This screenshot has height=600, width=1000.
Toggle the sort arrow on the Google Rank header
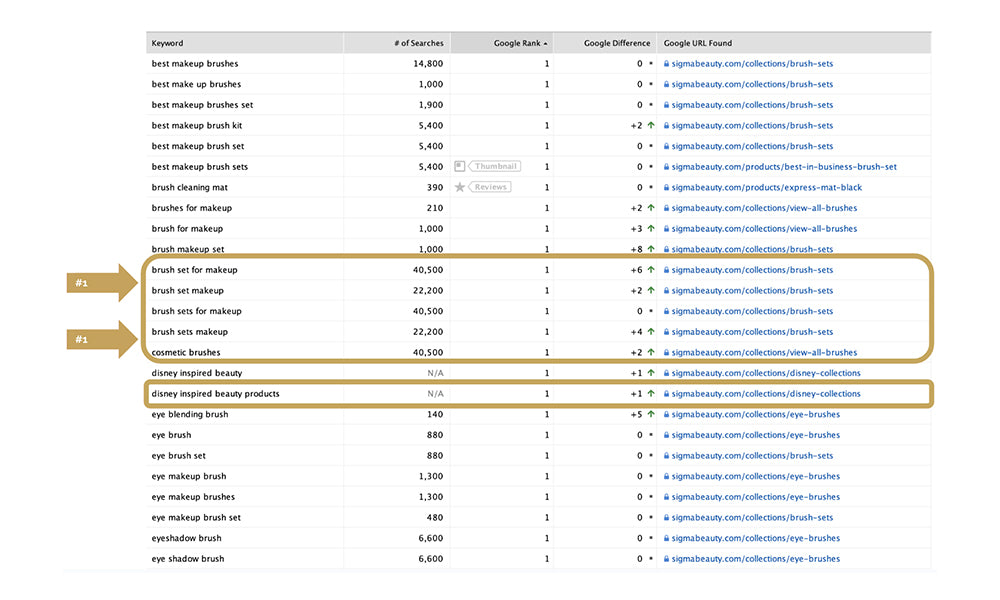click(545, 44)
